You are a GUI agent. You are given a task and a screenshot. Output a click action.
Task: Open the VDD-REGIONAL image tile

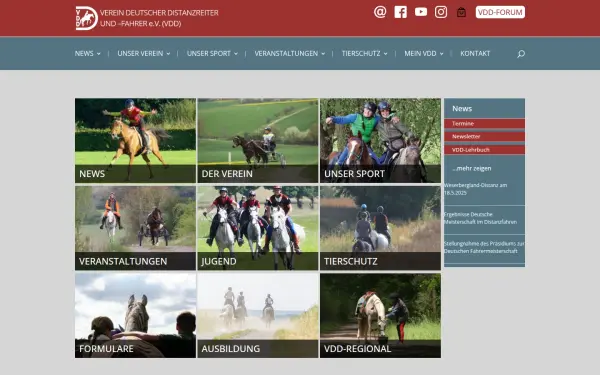click(x=380, y=316)
